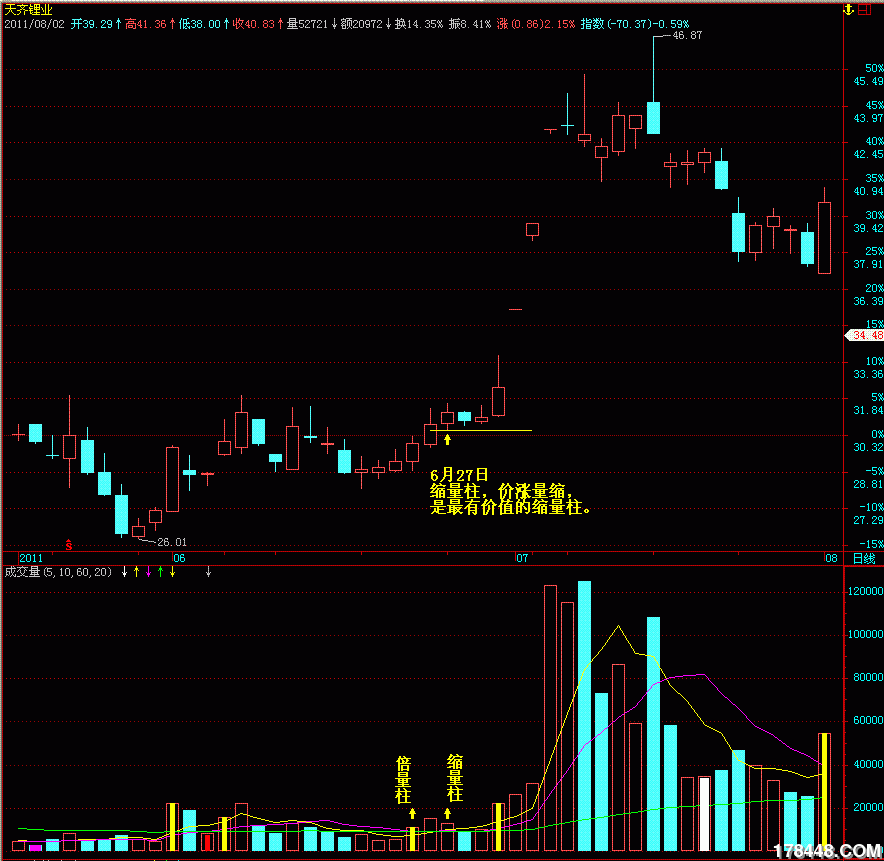Click the green up arrow in volume header

tap(160, 572)
